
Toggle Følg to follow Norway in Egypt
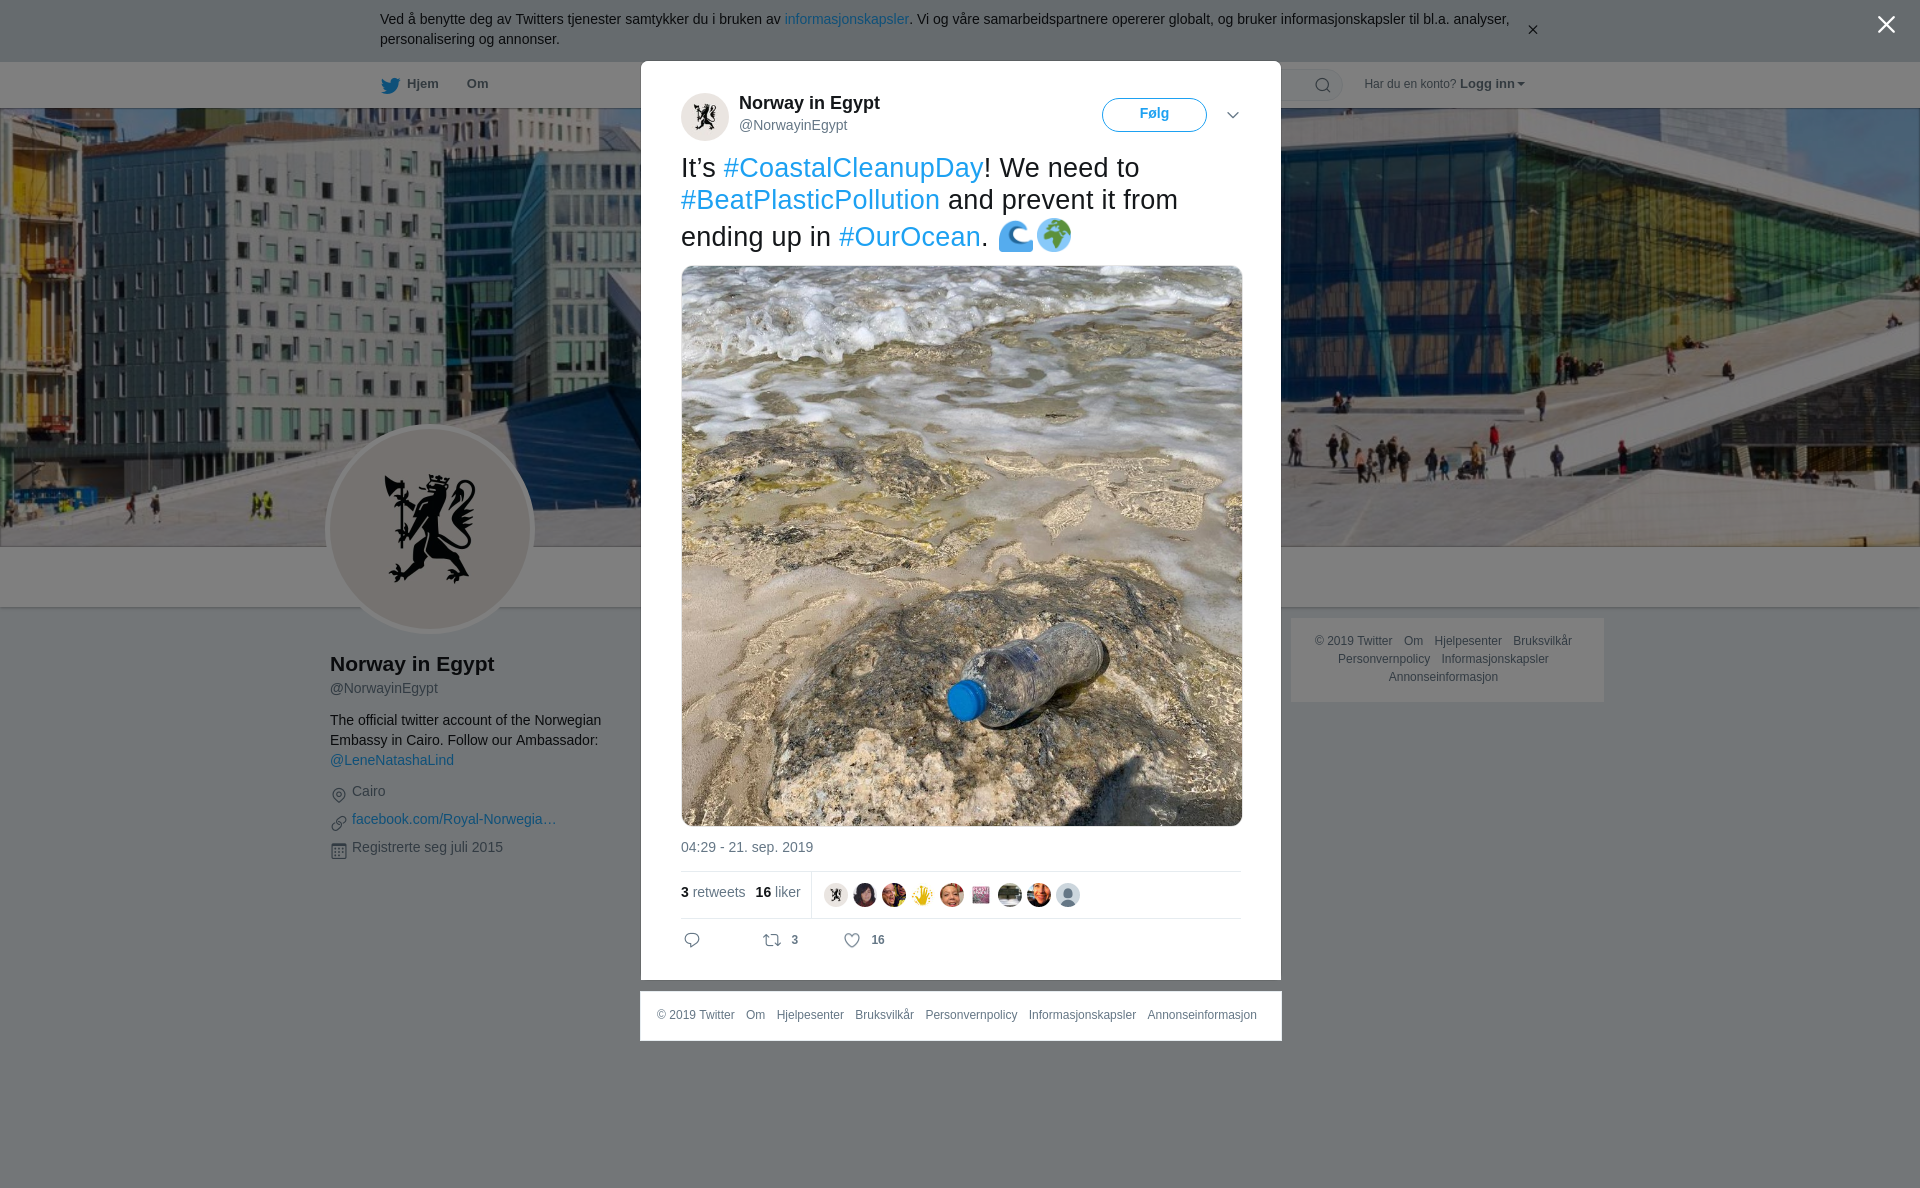coord(1154,115)
